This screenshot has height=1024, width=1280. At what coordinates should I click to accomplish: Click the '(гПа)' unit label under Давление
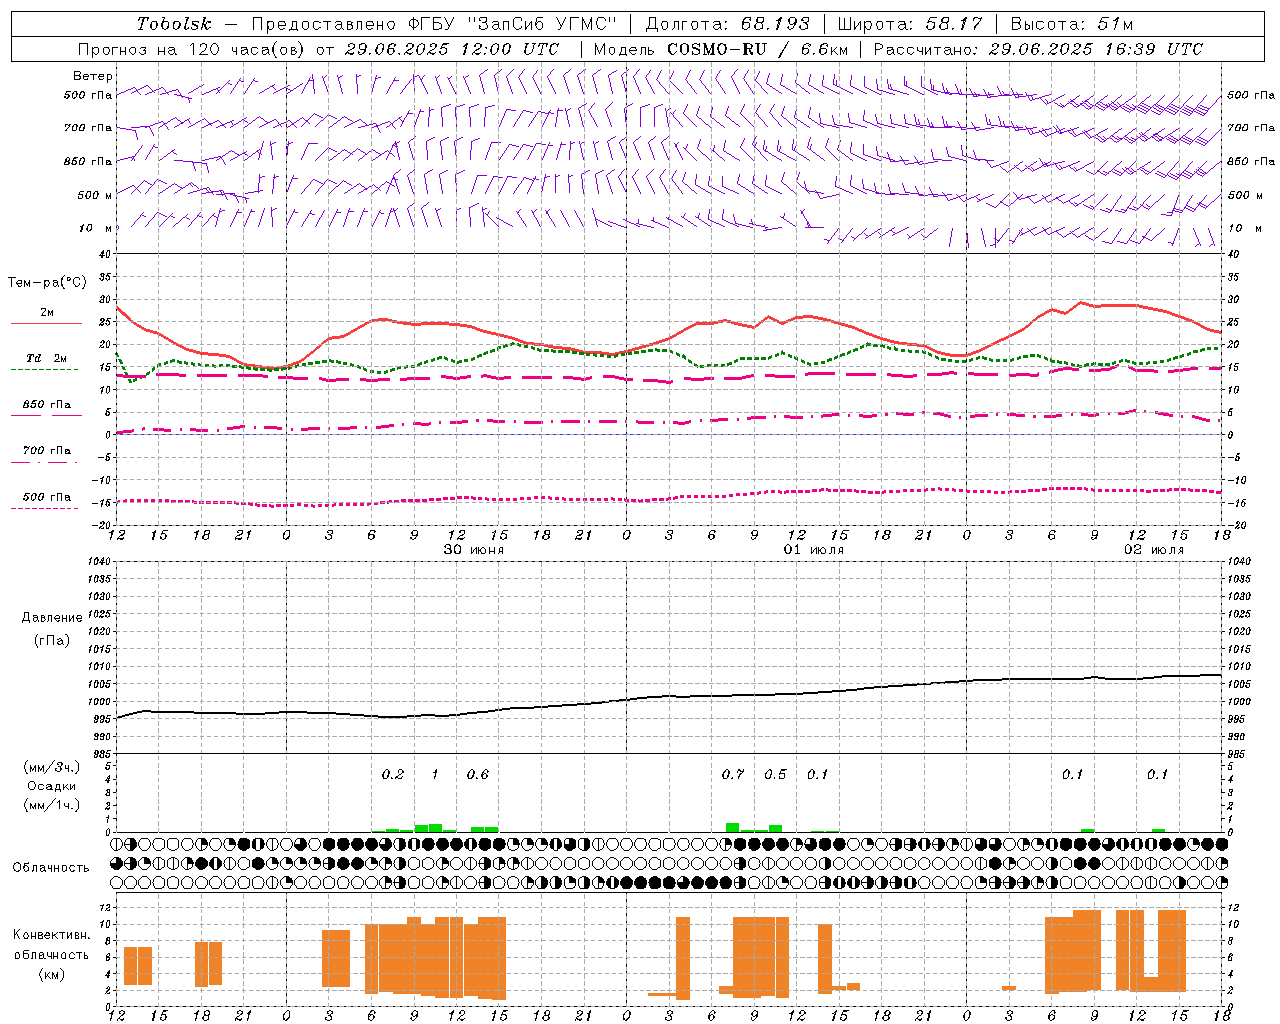point(52,640)
